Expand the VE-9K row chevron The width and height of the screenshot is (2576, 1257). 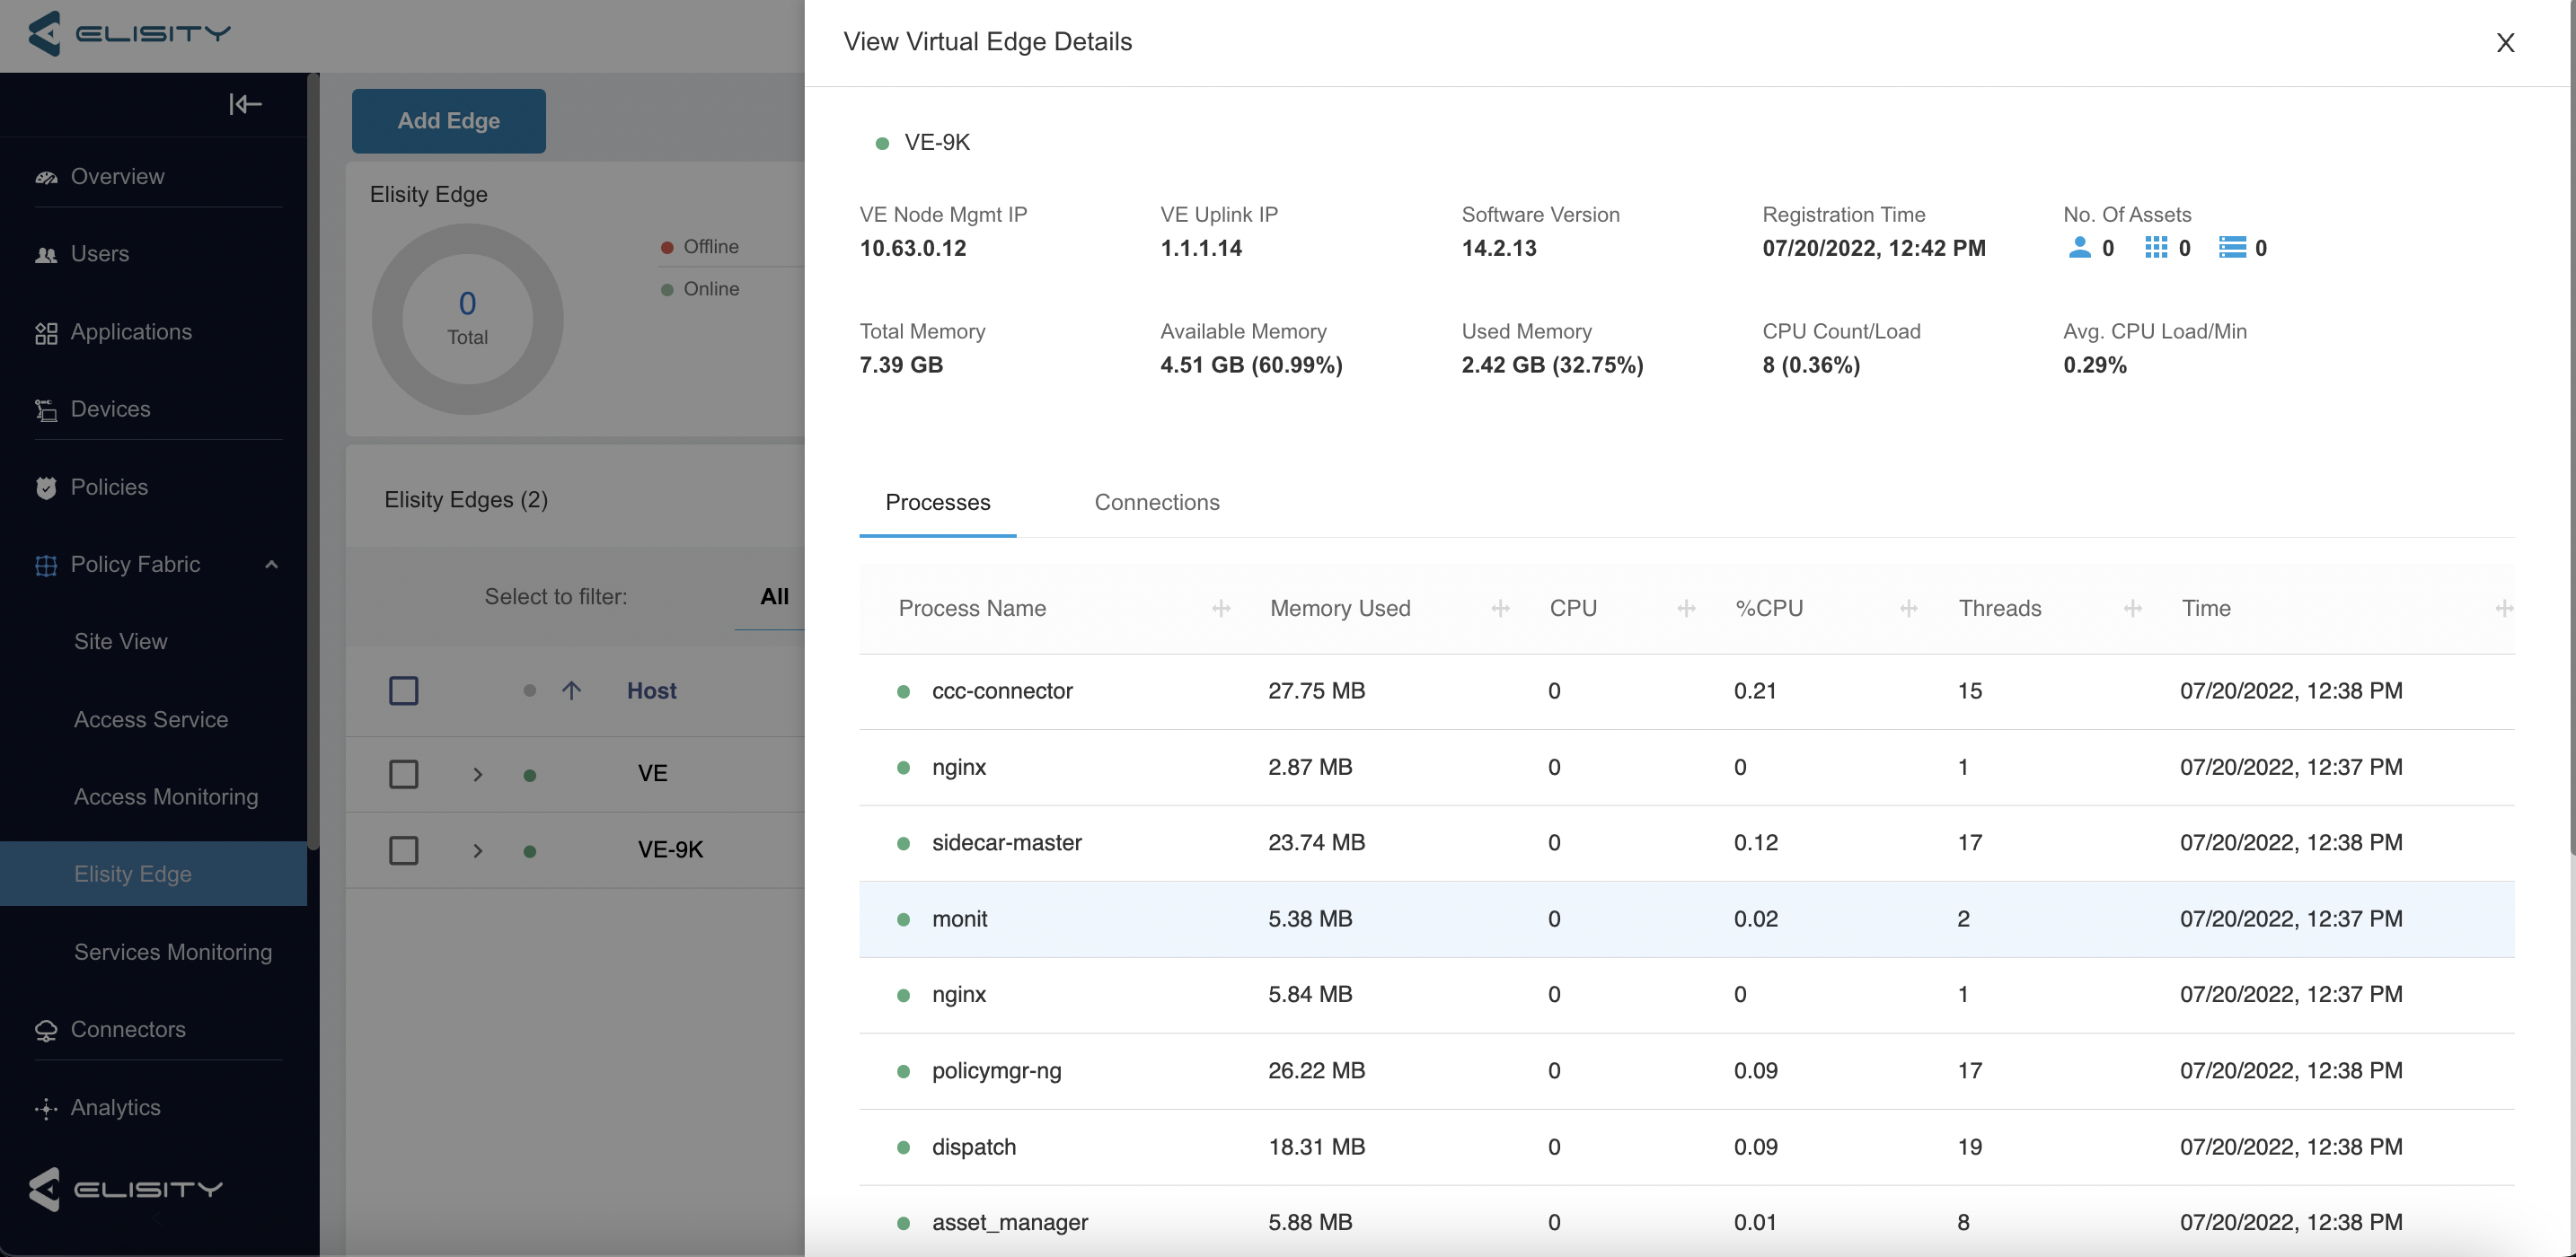point(478,851)
